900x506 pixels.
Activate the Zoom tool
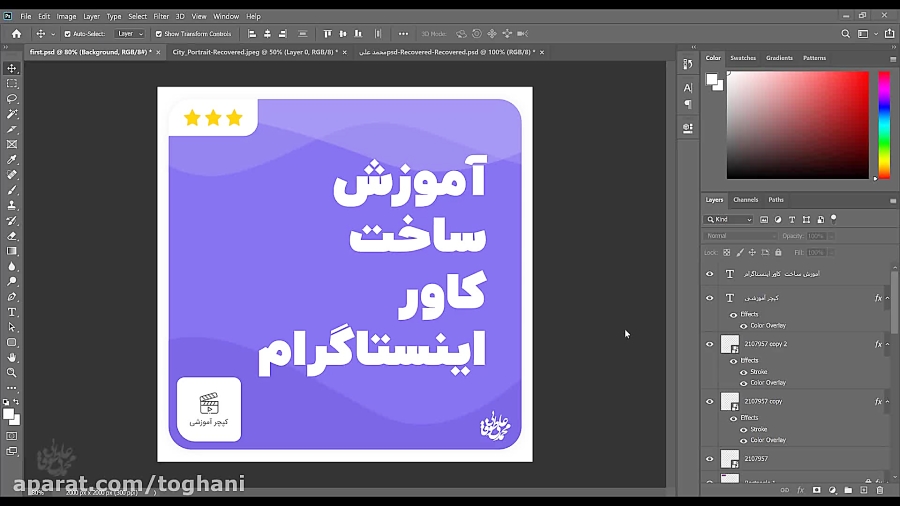12,372
